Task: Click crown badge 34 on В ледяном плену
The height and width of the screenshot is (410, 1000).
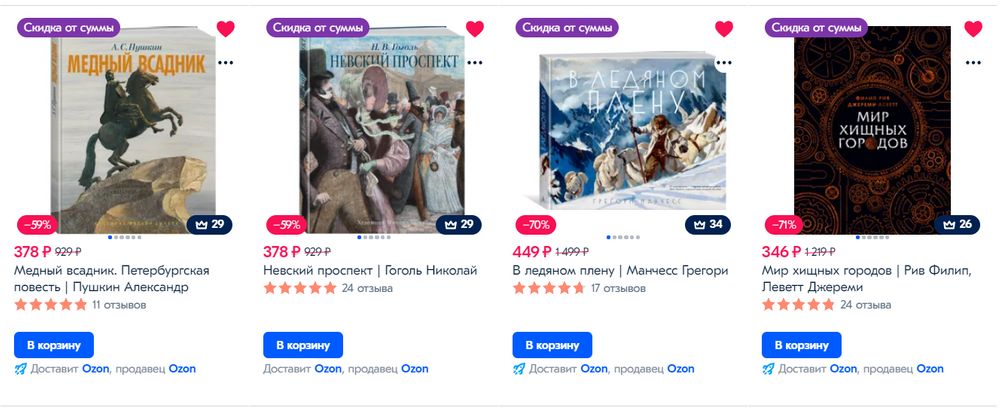Action: (x=708, y=224)
